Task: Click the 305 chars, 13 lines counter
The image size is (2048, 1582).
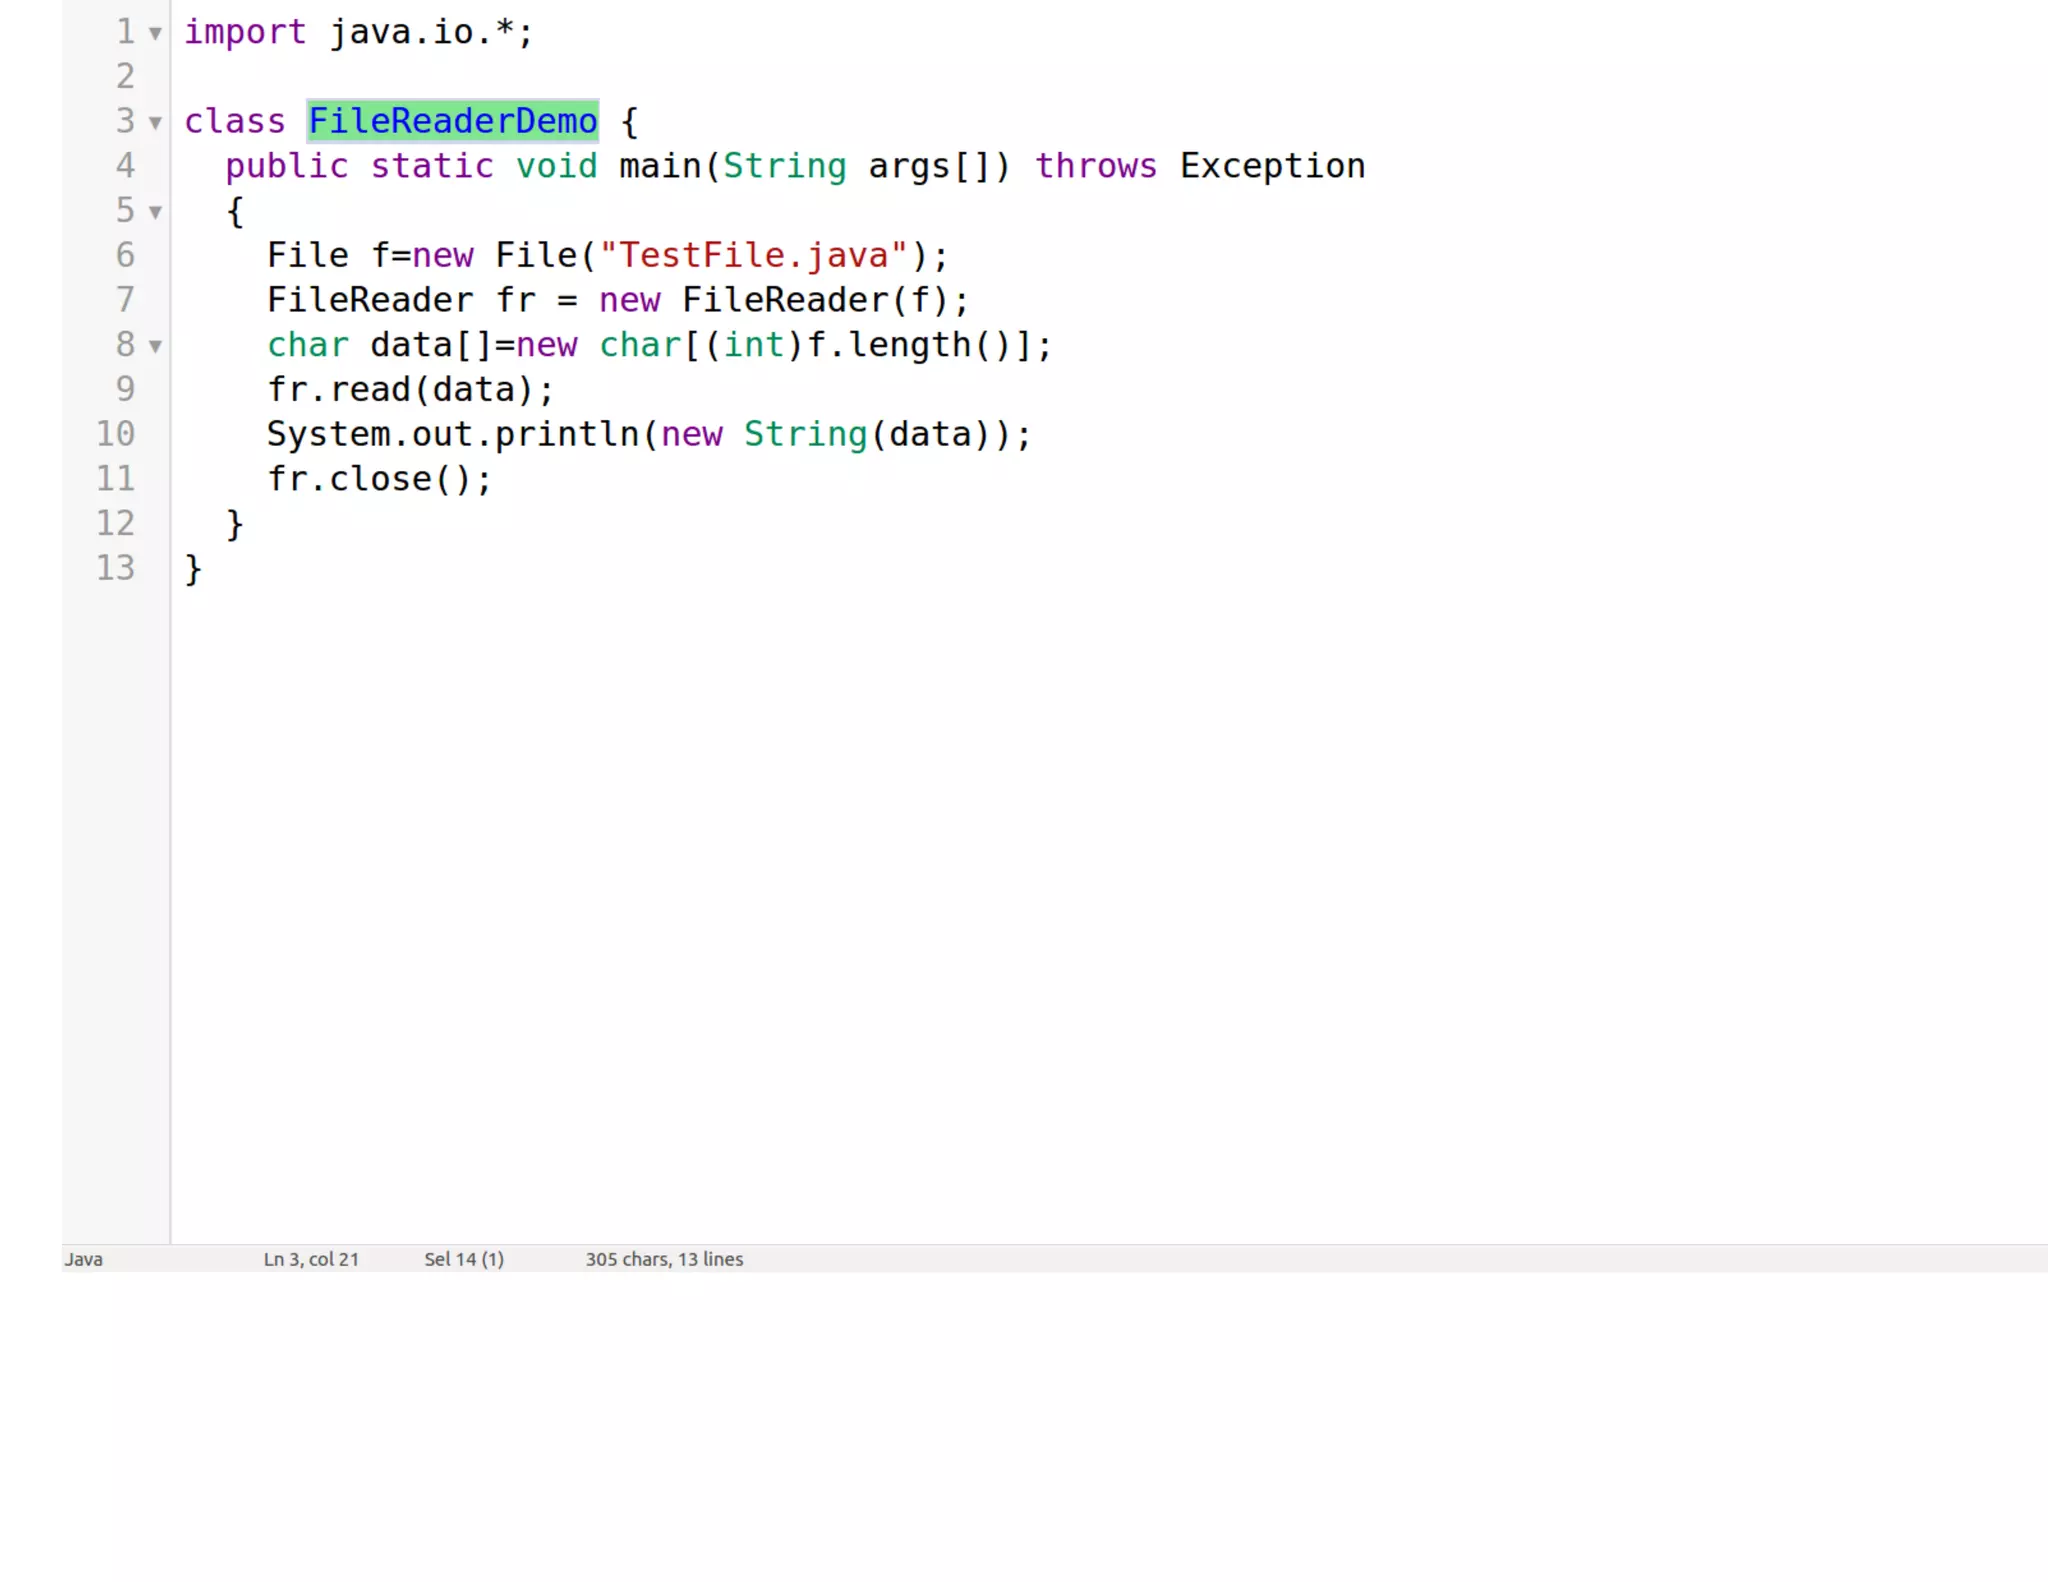Action: click(x=664, y=1259)
